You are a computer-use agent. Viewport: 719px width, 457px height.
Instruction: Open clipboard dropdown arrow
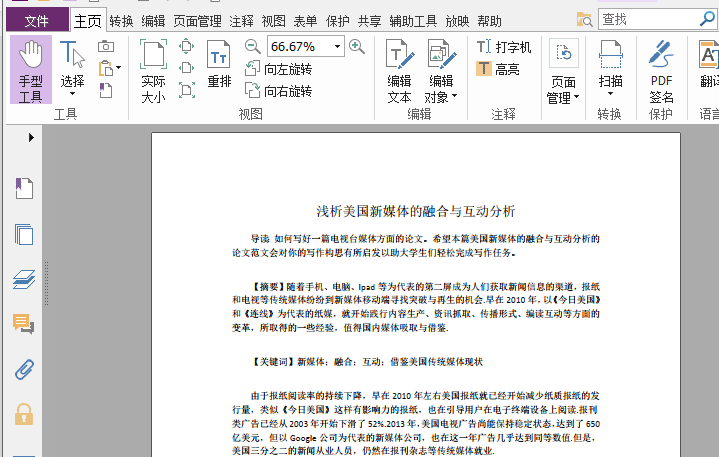[119, 68]
